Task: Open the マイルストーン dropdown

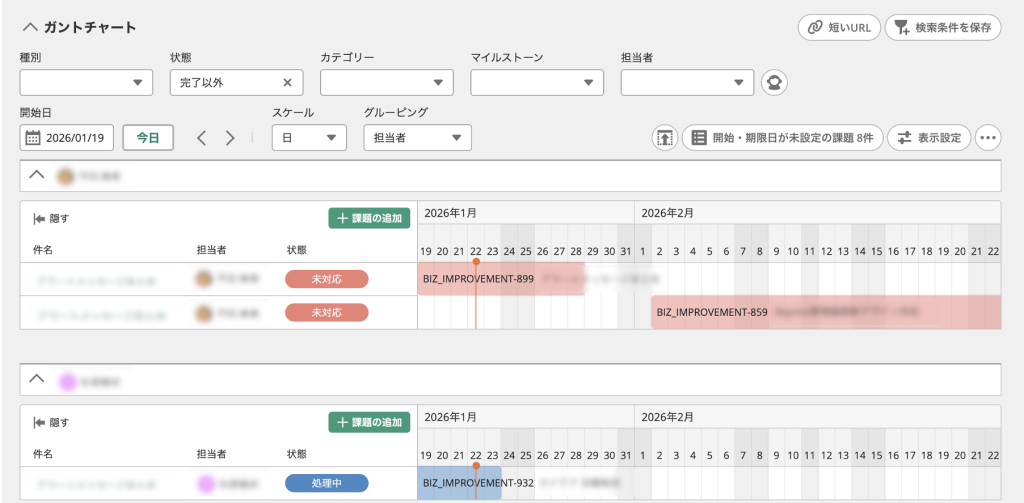Action: (537, 83)
